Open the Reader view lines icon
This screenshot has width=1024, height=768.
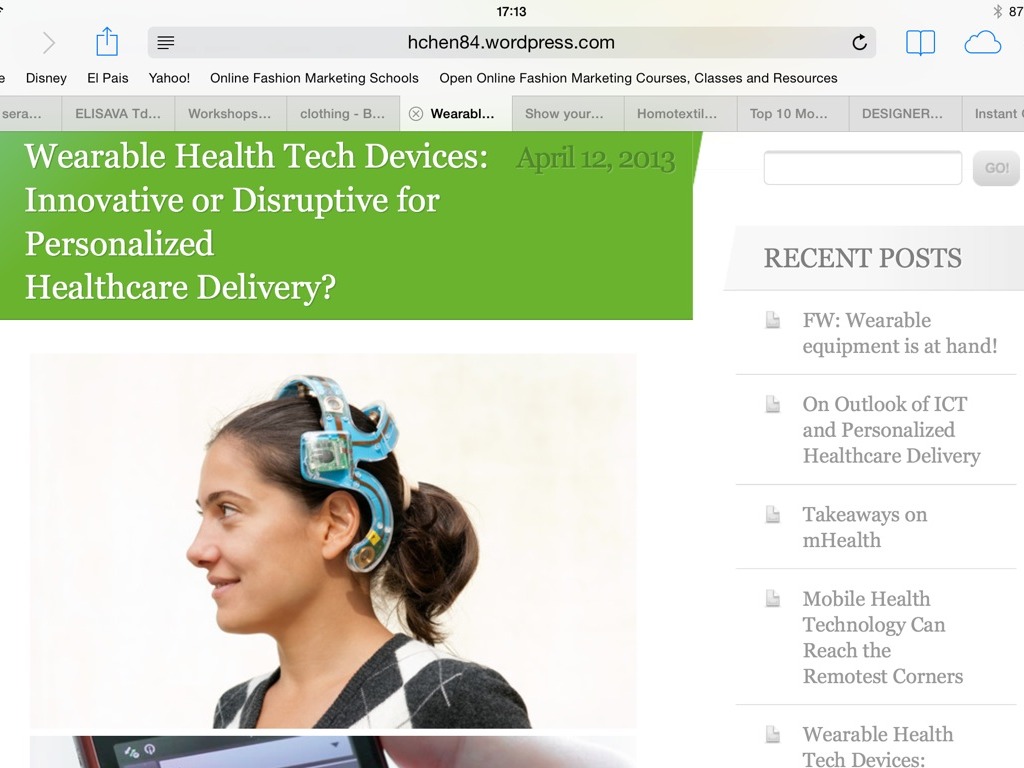166,43
